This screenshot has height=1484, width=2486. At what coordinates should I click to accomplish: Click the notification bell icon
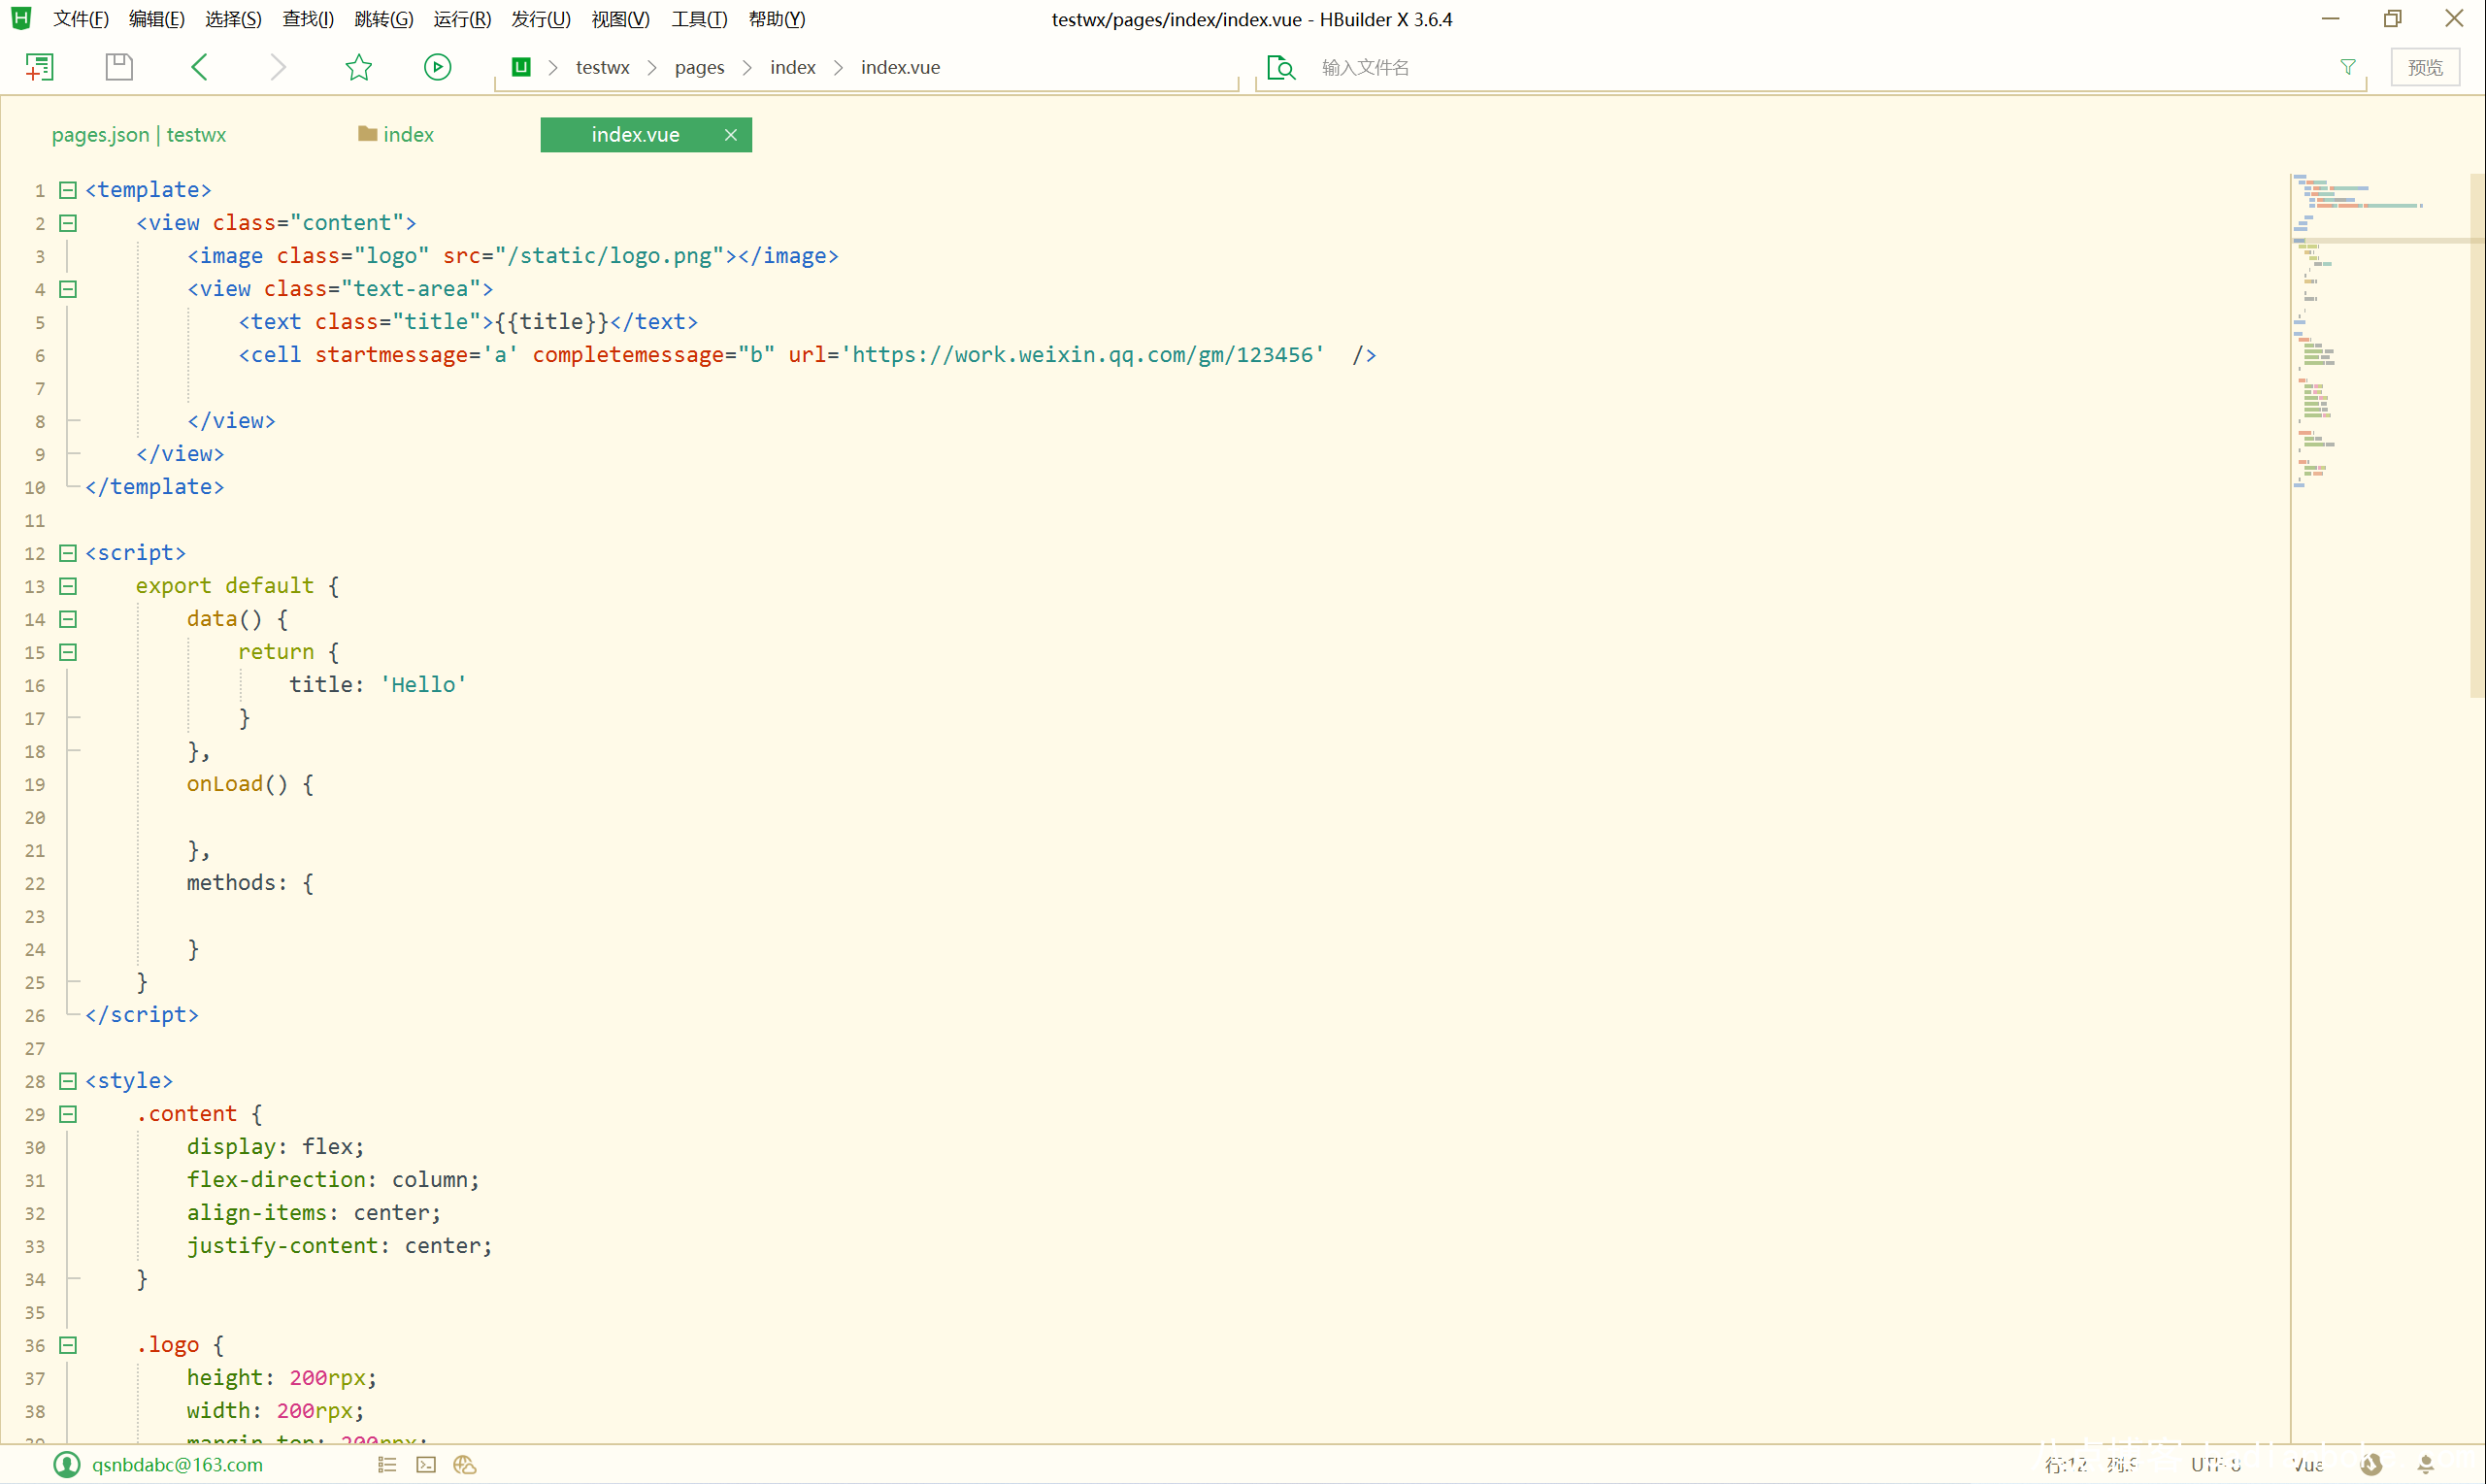2425,1464
